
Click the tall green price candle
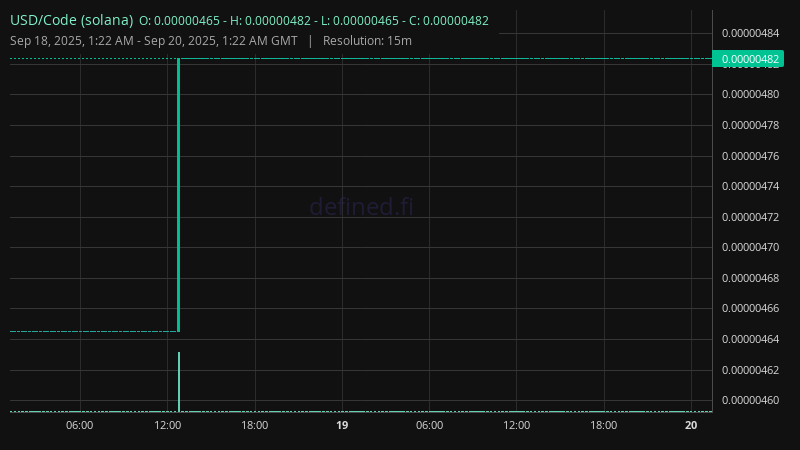click(179, 195)
